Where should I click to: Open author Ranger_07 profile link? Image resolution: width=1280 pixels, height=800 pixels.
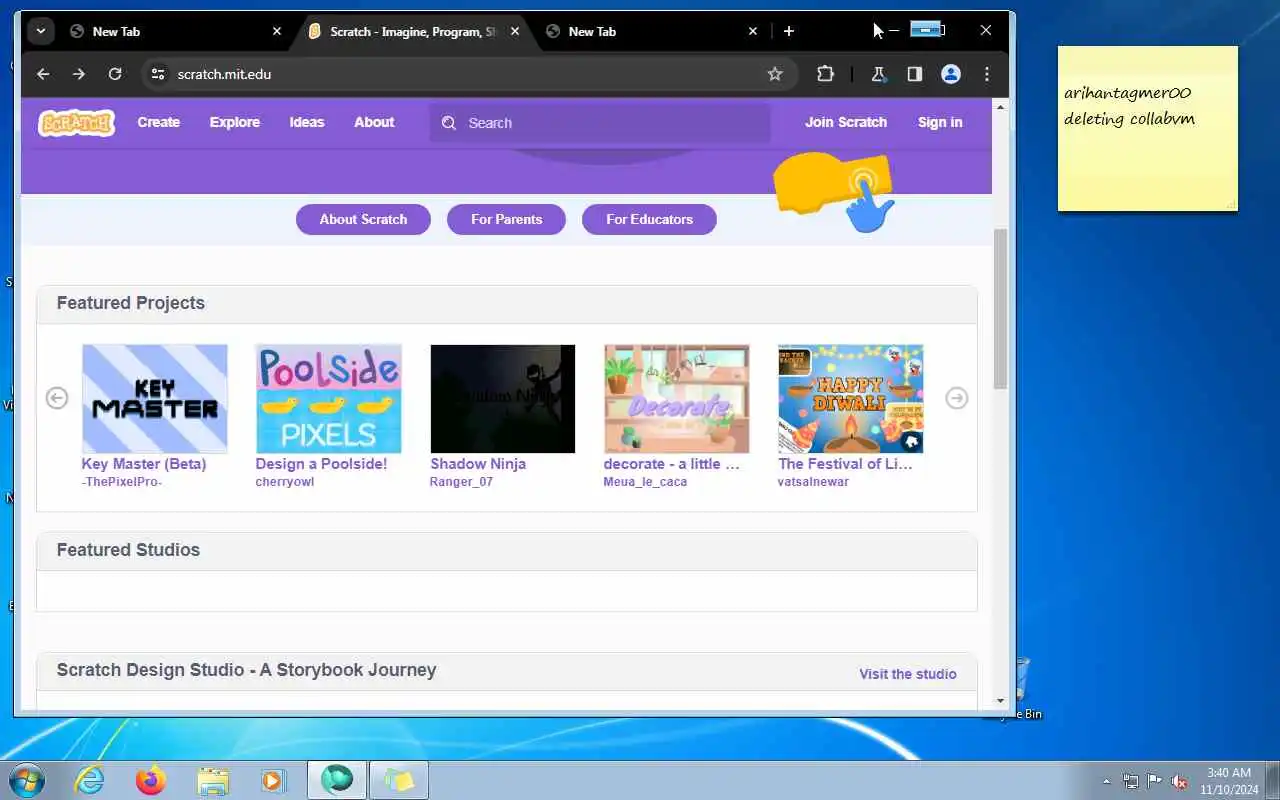(461, 482)
